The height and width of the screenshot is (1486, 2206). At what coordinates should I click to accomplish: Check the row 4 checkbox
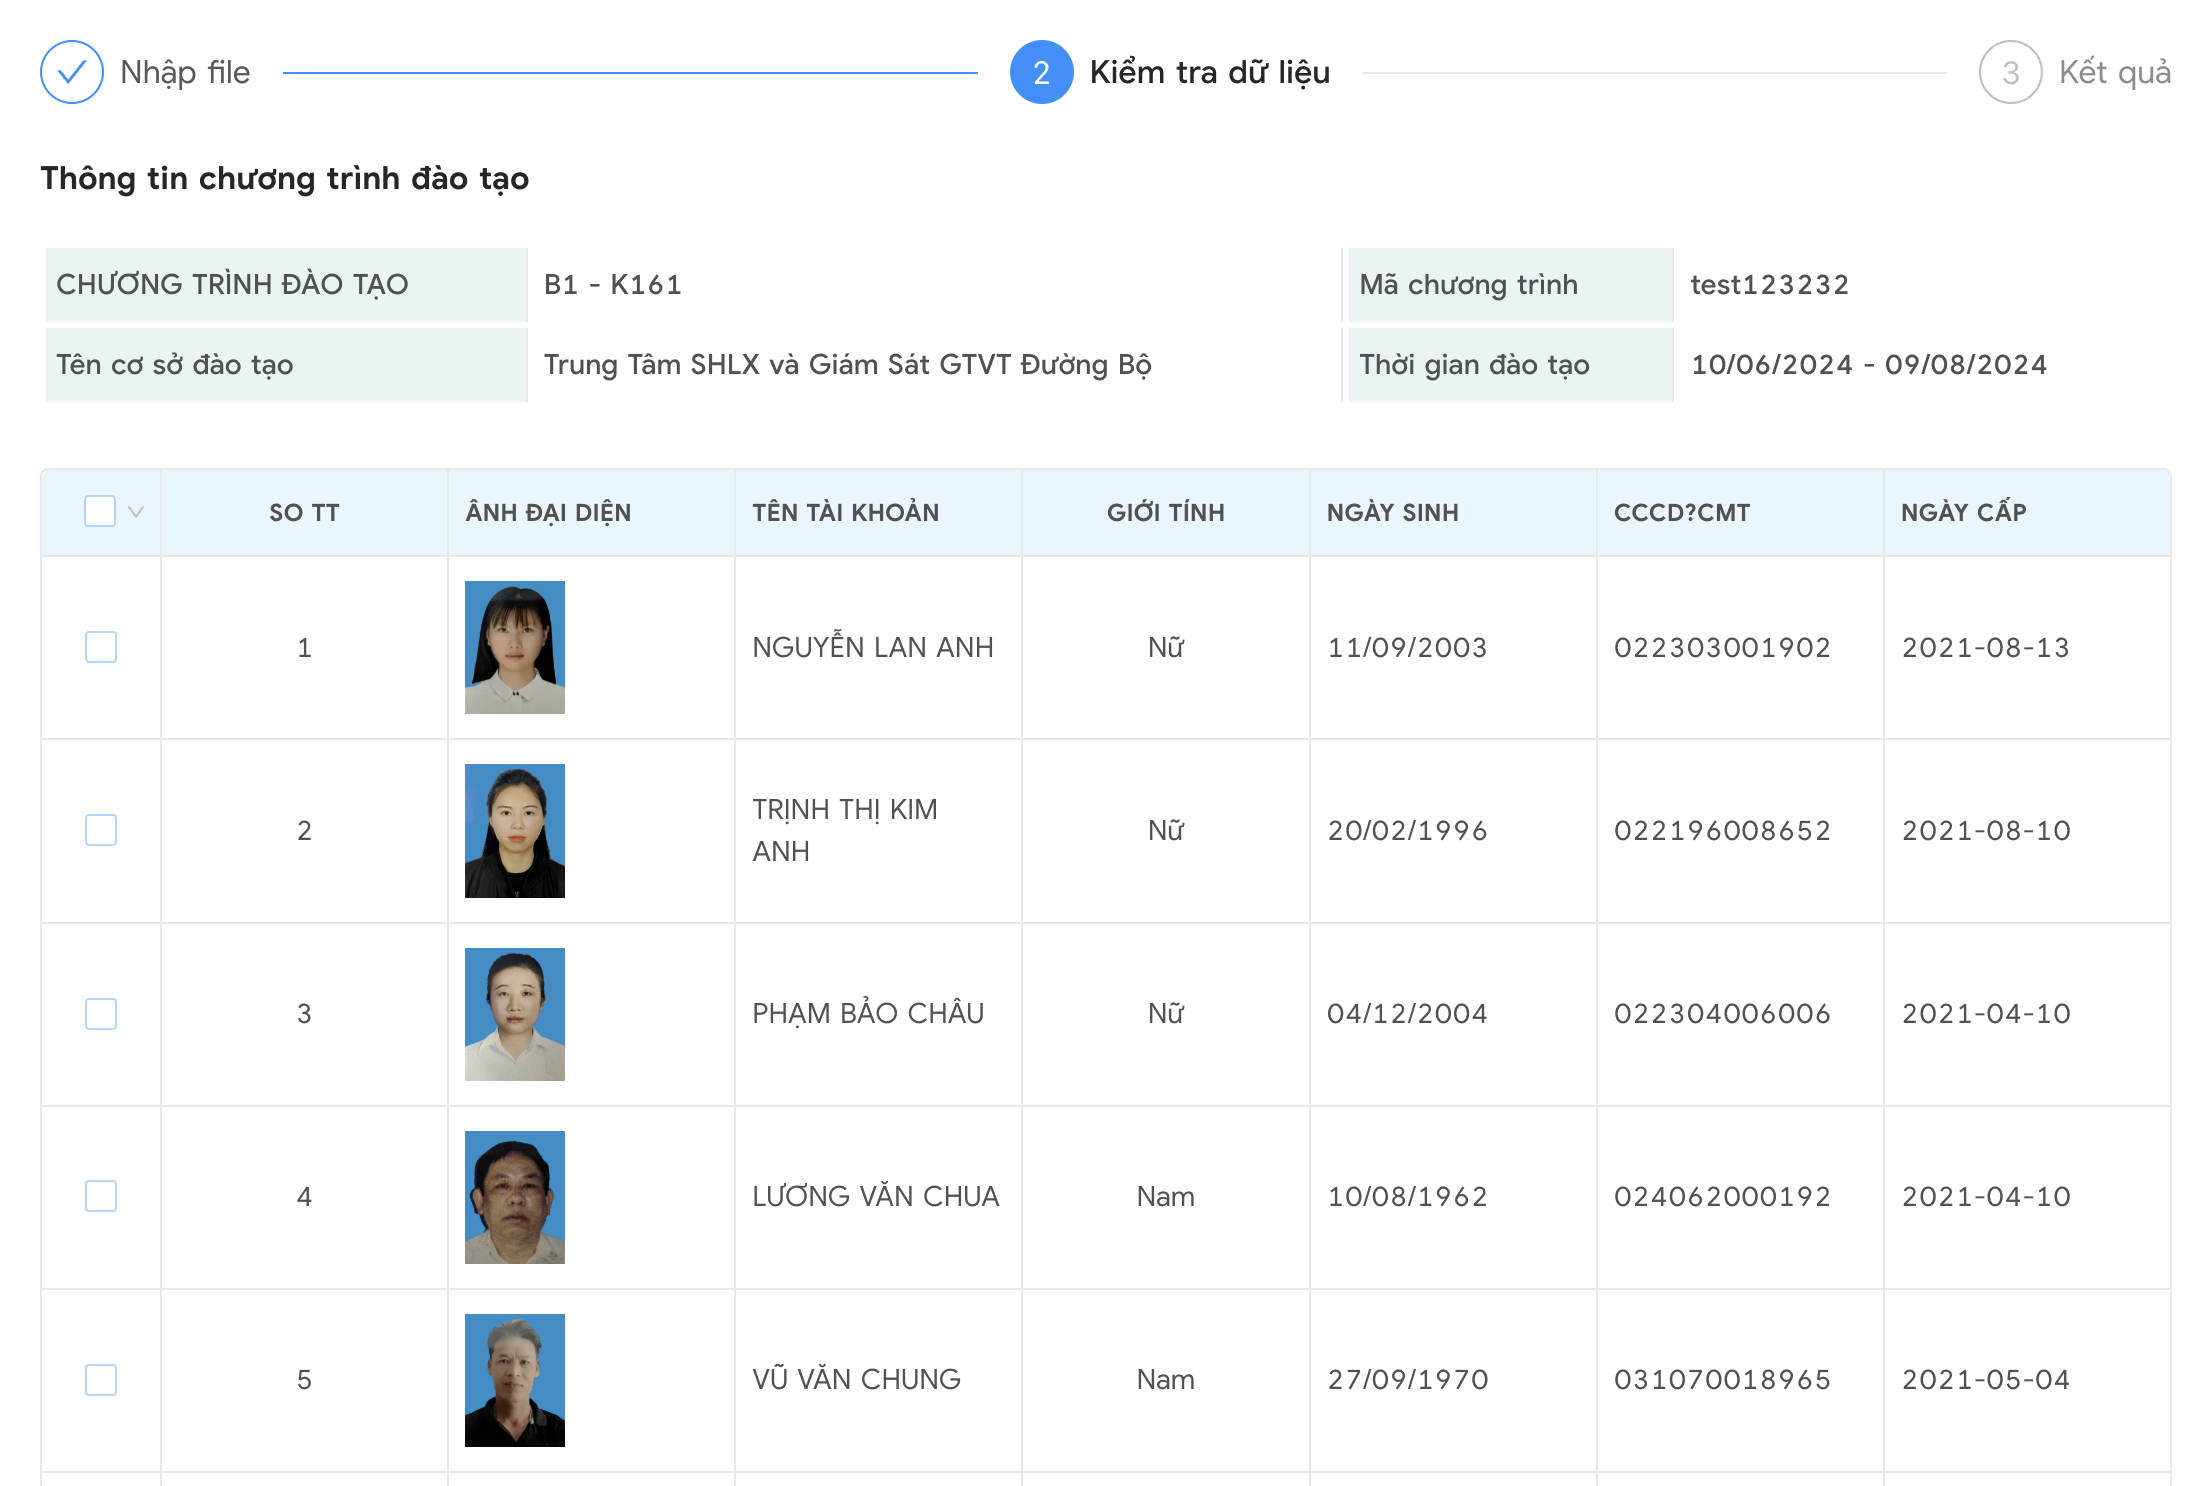pos(101,1196)
